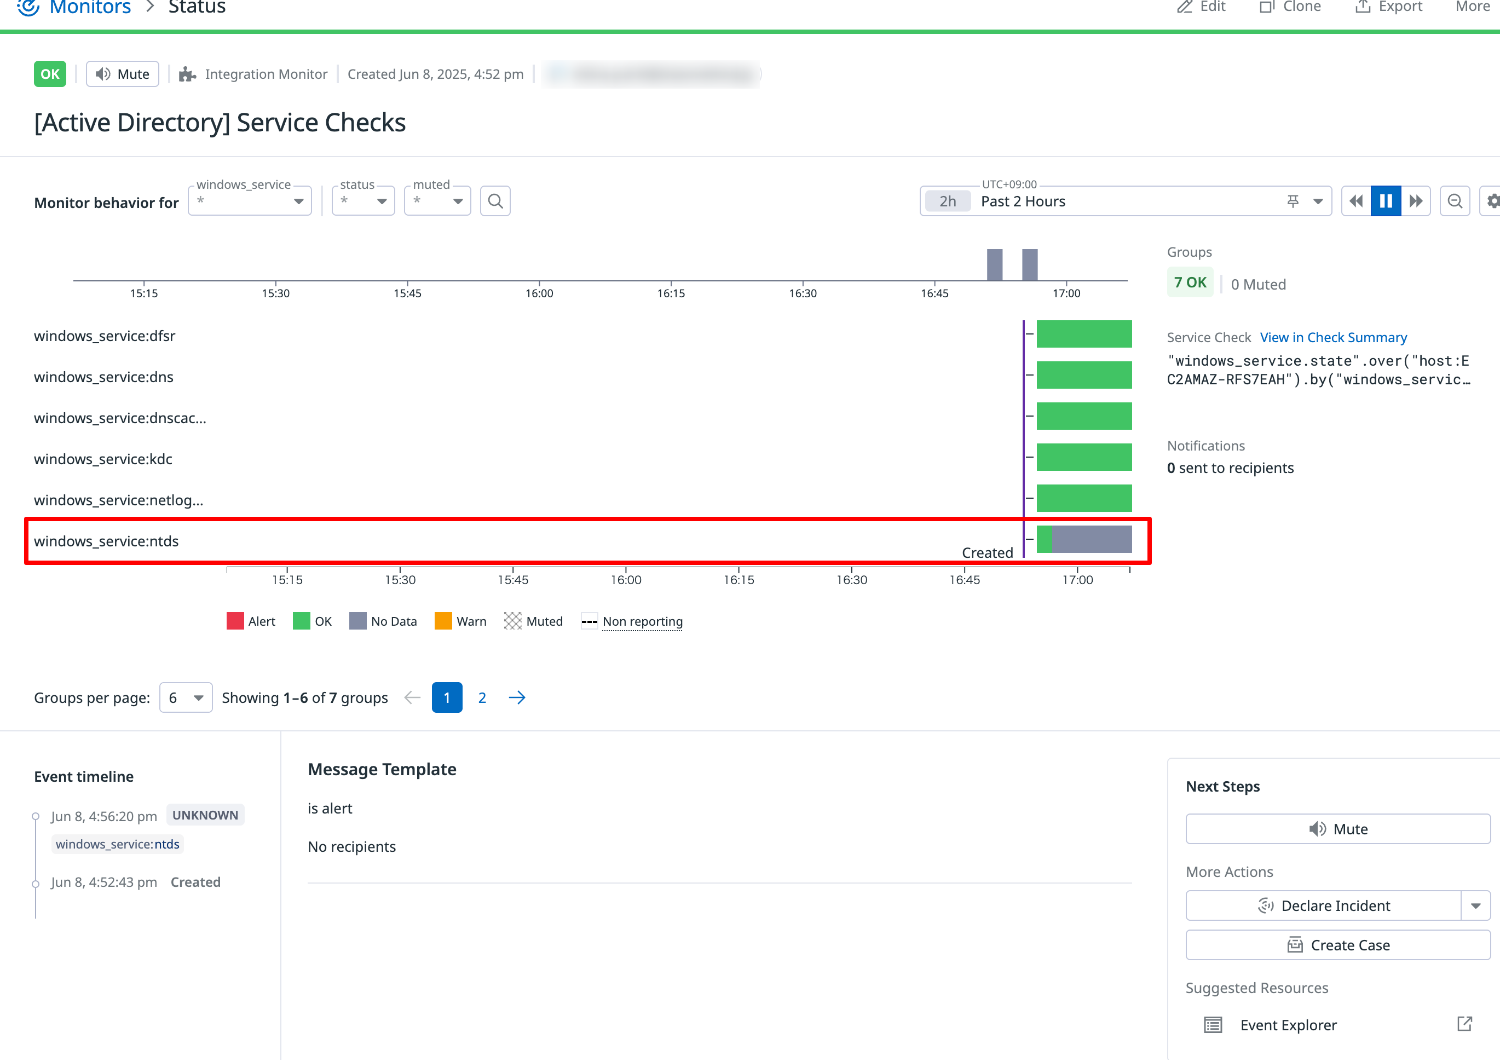Viewport: 1500px width, 1060px height.
Task: Open the muted filter dropdown
Action: point(437,201)
